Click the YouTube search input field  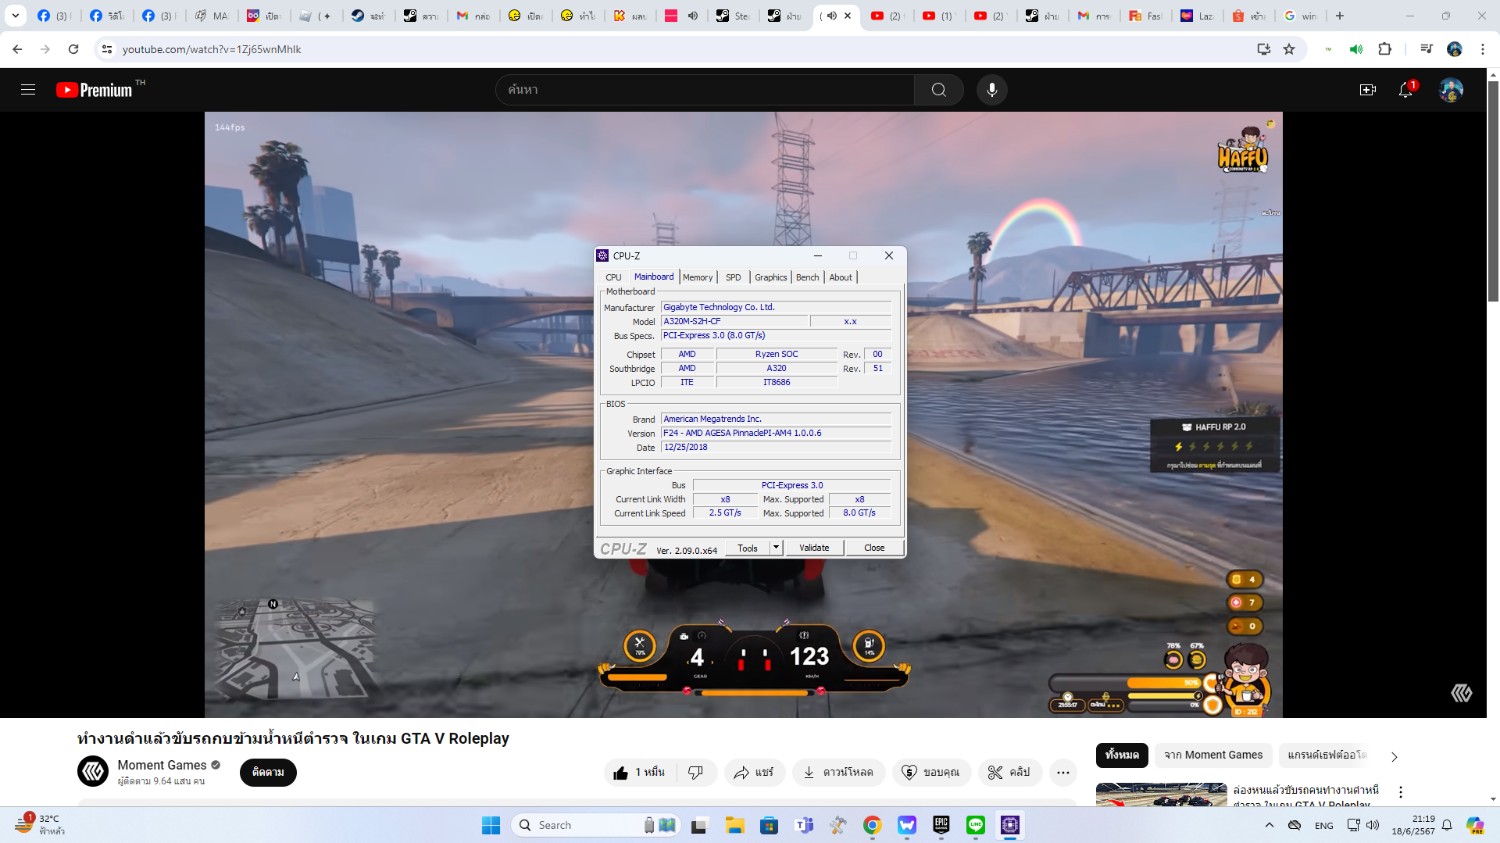click(705, 90)
